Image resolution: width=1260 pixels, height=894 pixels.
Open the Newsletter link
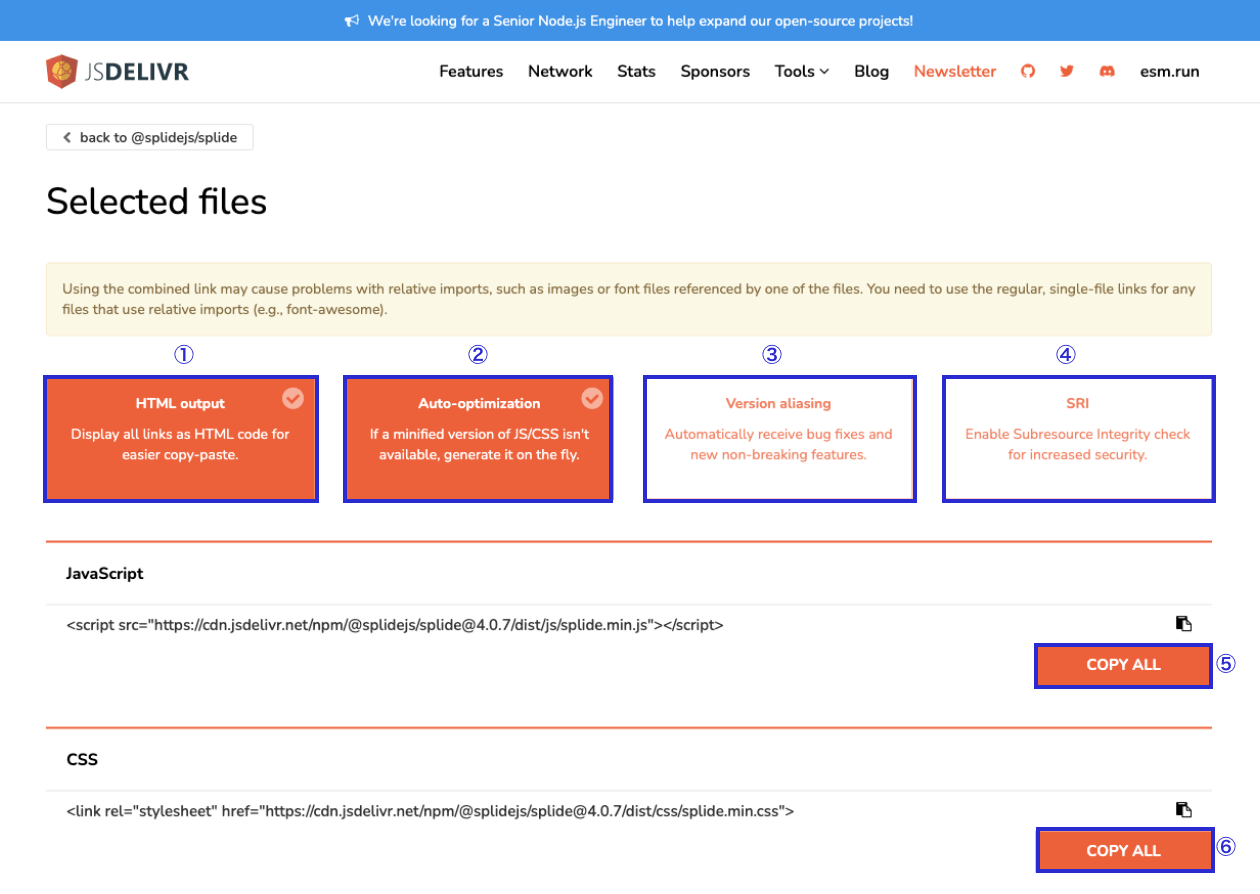(955, 71)
